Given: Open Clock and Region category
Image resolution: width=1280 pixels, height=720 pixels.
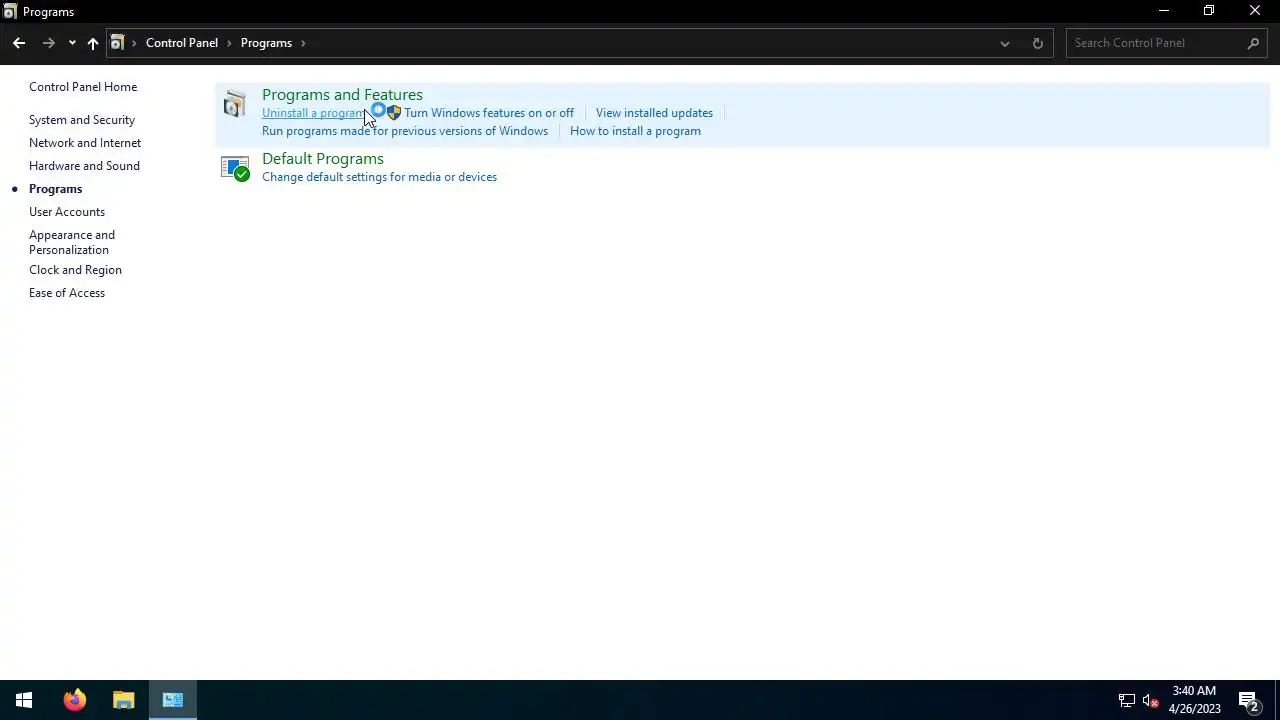Looking at the screenshot, I should pos(75,270).
